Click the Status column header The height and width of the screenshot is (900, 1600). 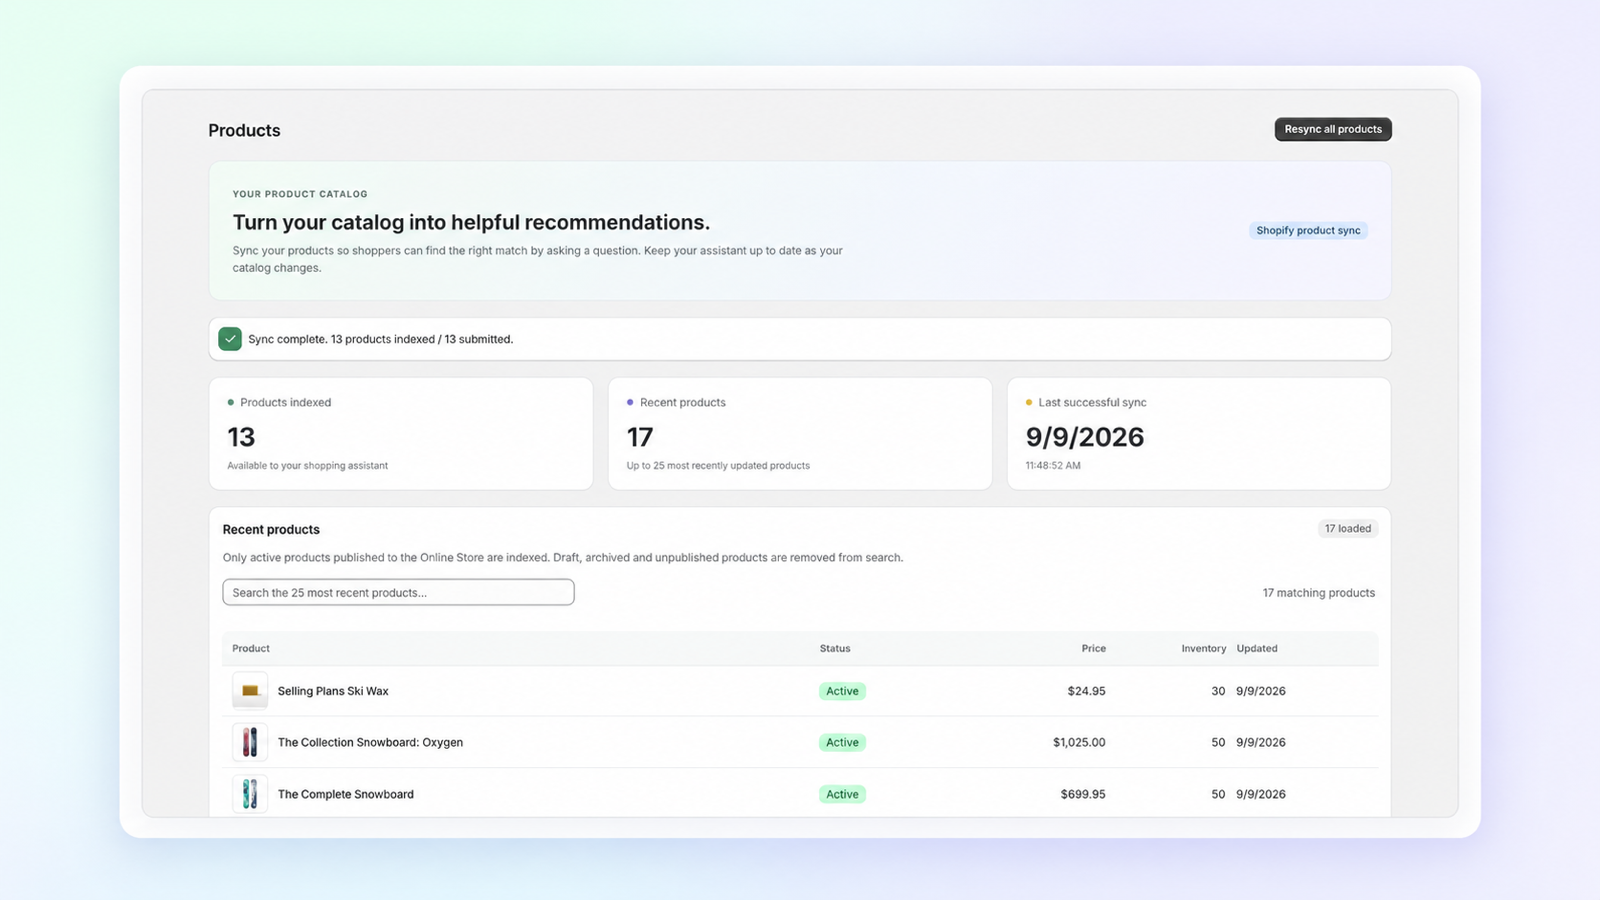[x=835, y=648]
